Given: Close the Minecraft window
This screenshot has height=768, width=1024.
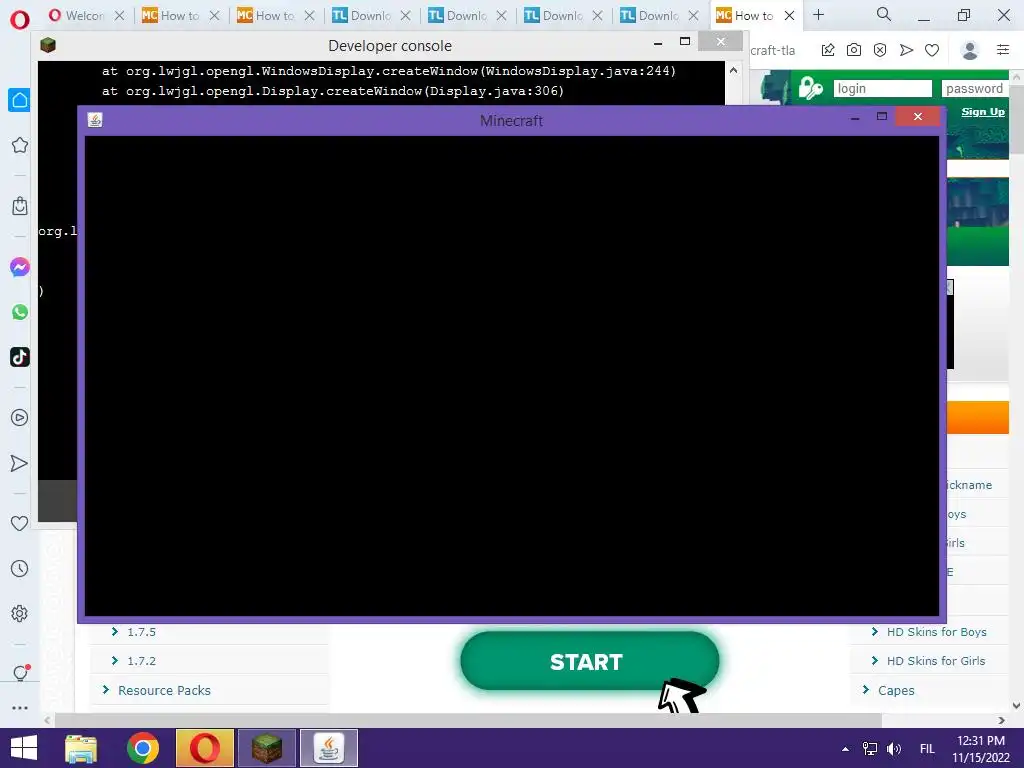Looking at the screenshot, I should click(x=918, y=116).
